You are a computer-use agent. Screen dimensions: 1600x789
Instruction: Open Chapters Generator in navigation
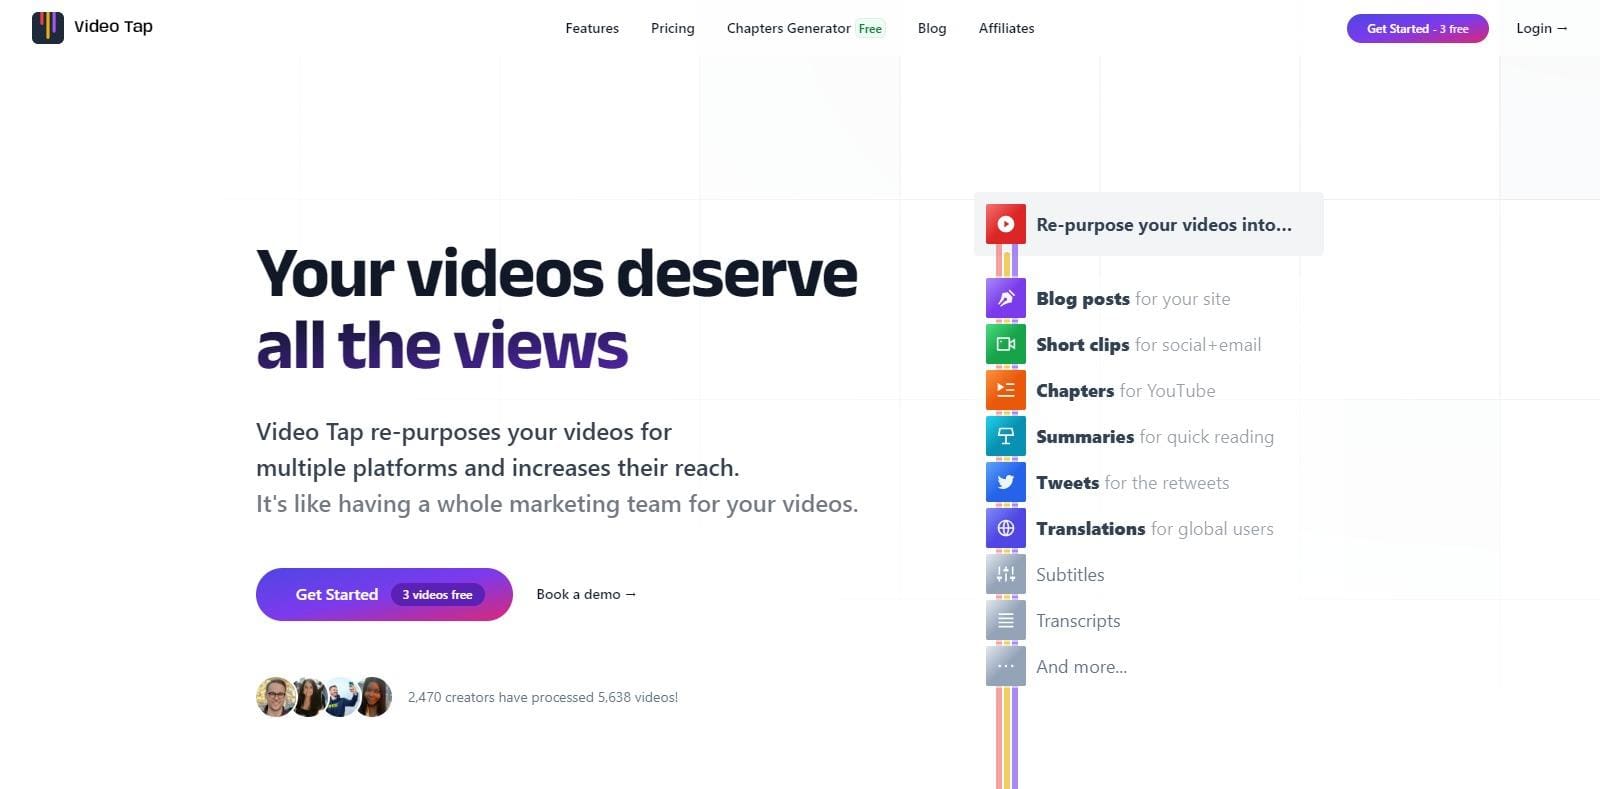pos(788,28)
